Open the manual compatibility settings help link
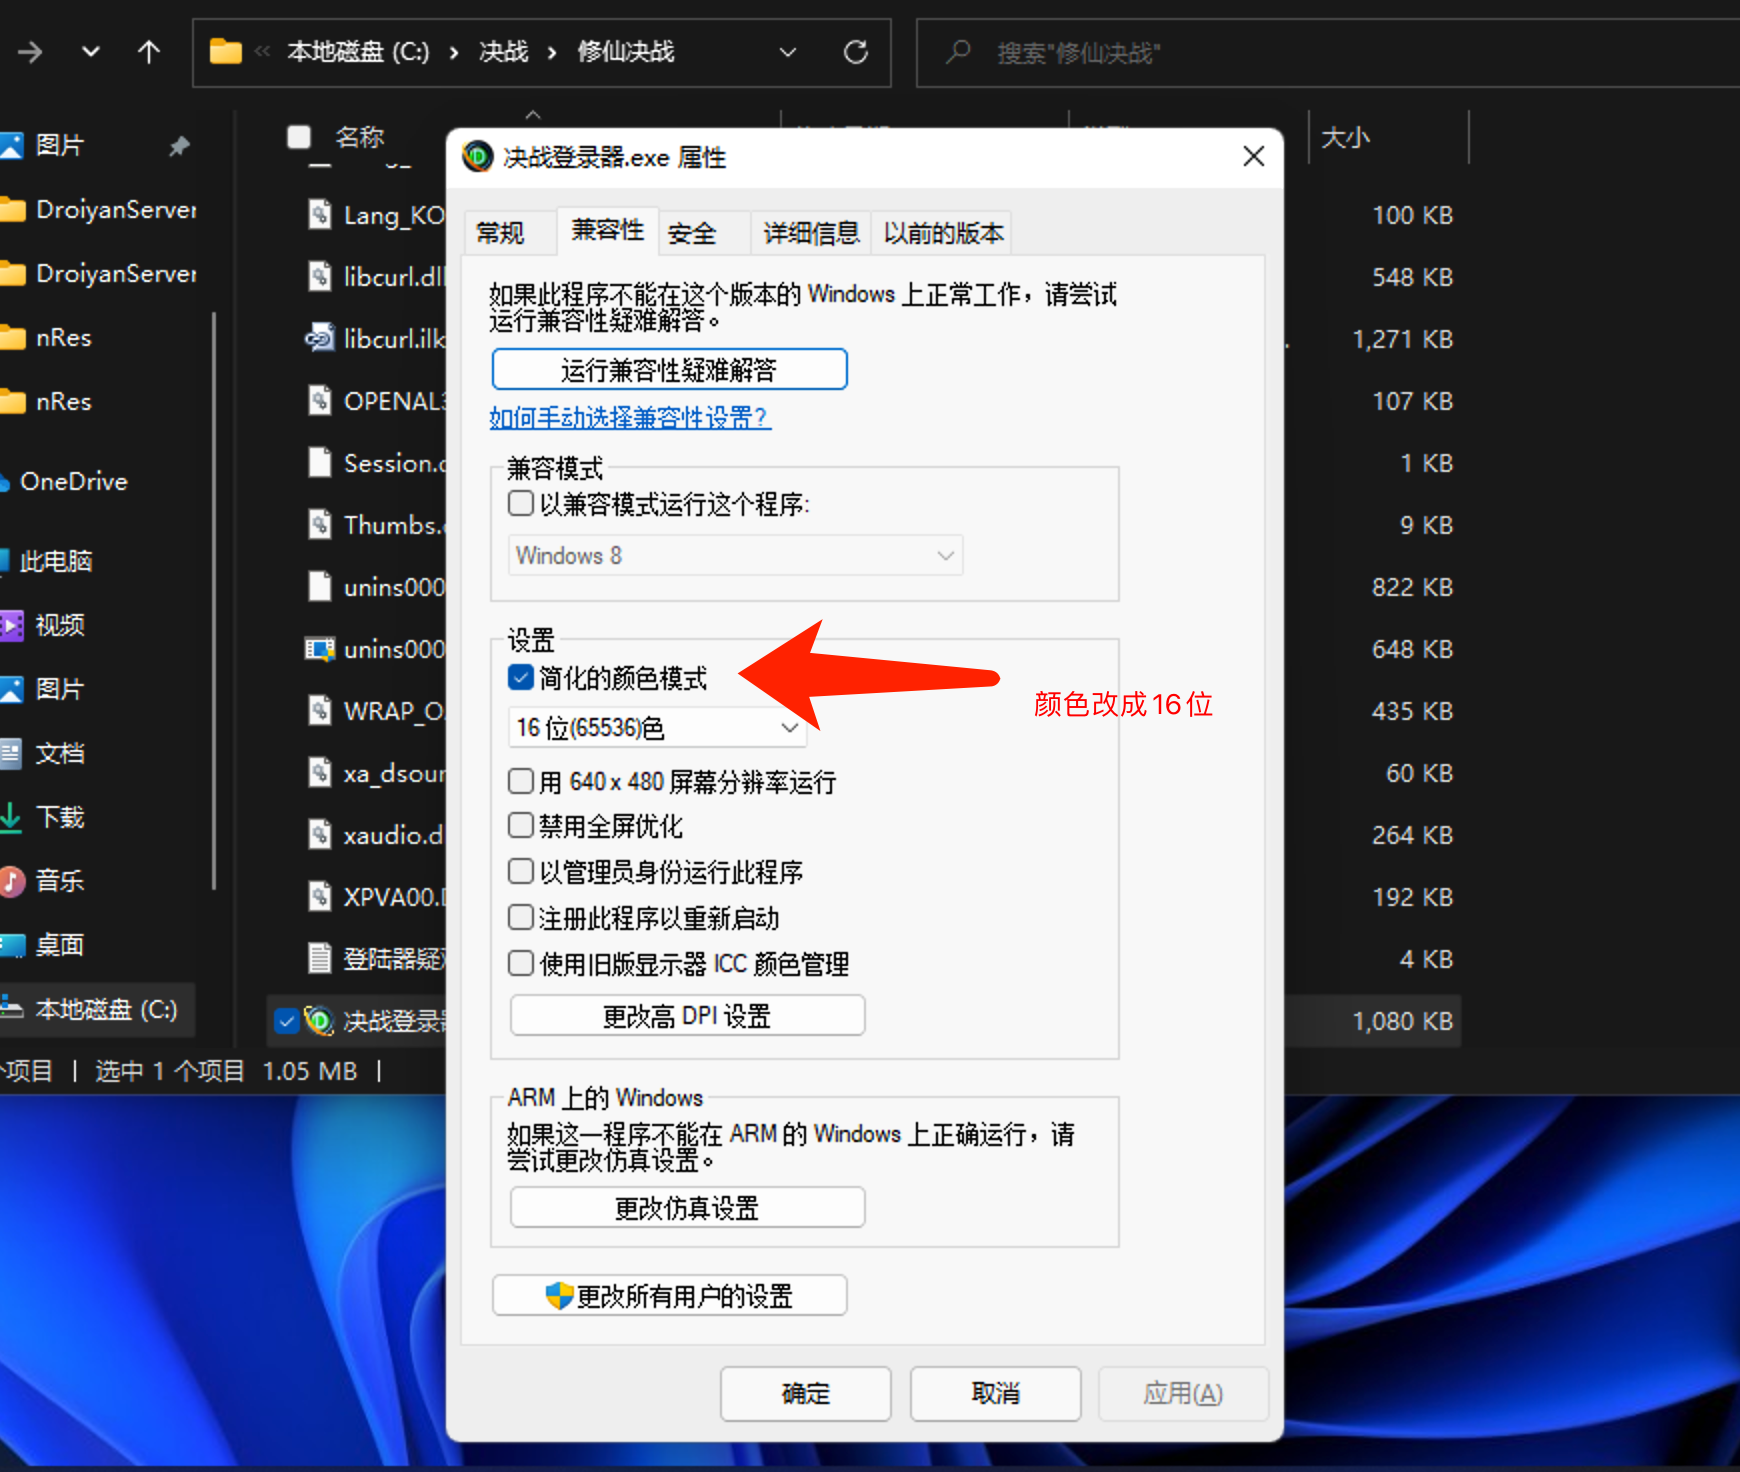This screenshot has width=1740, height=1472. [x=630, y=418]
